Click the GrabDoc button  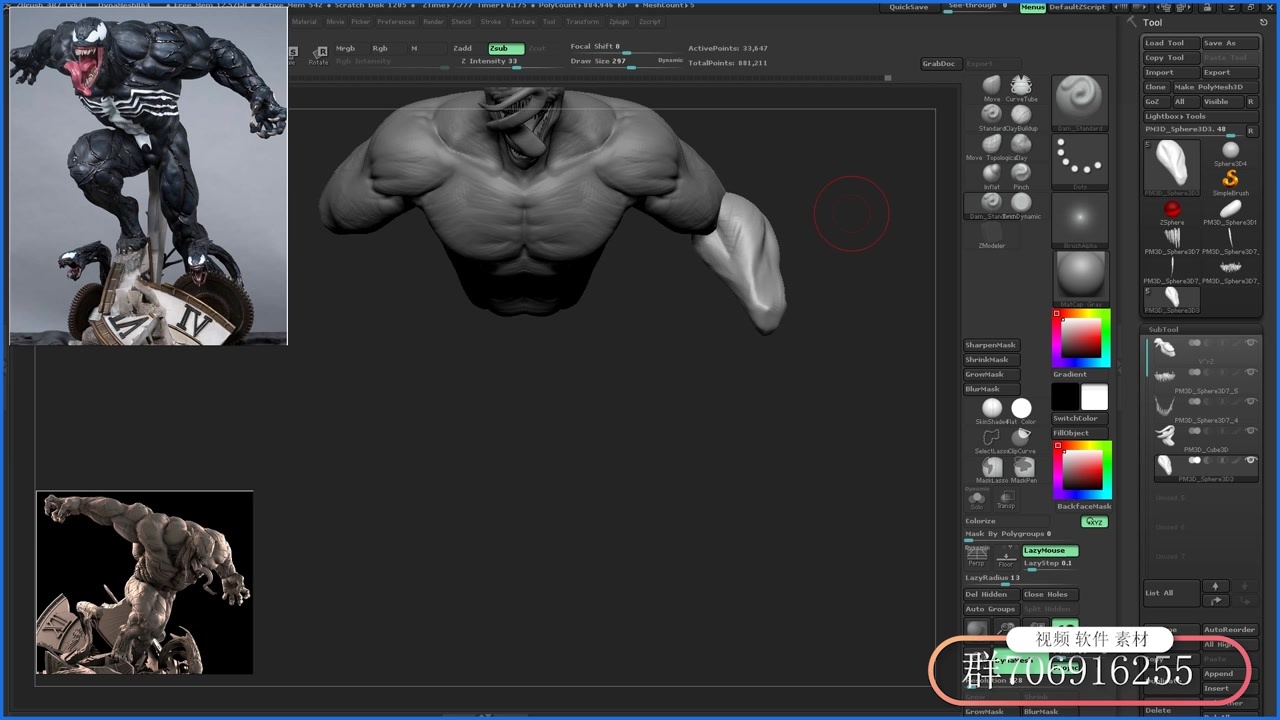(x=941, y=64)
